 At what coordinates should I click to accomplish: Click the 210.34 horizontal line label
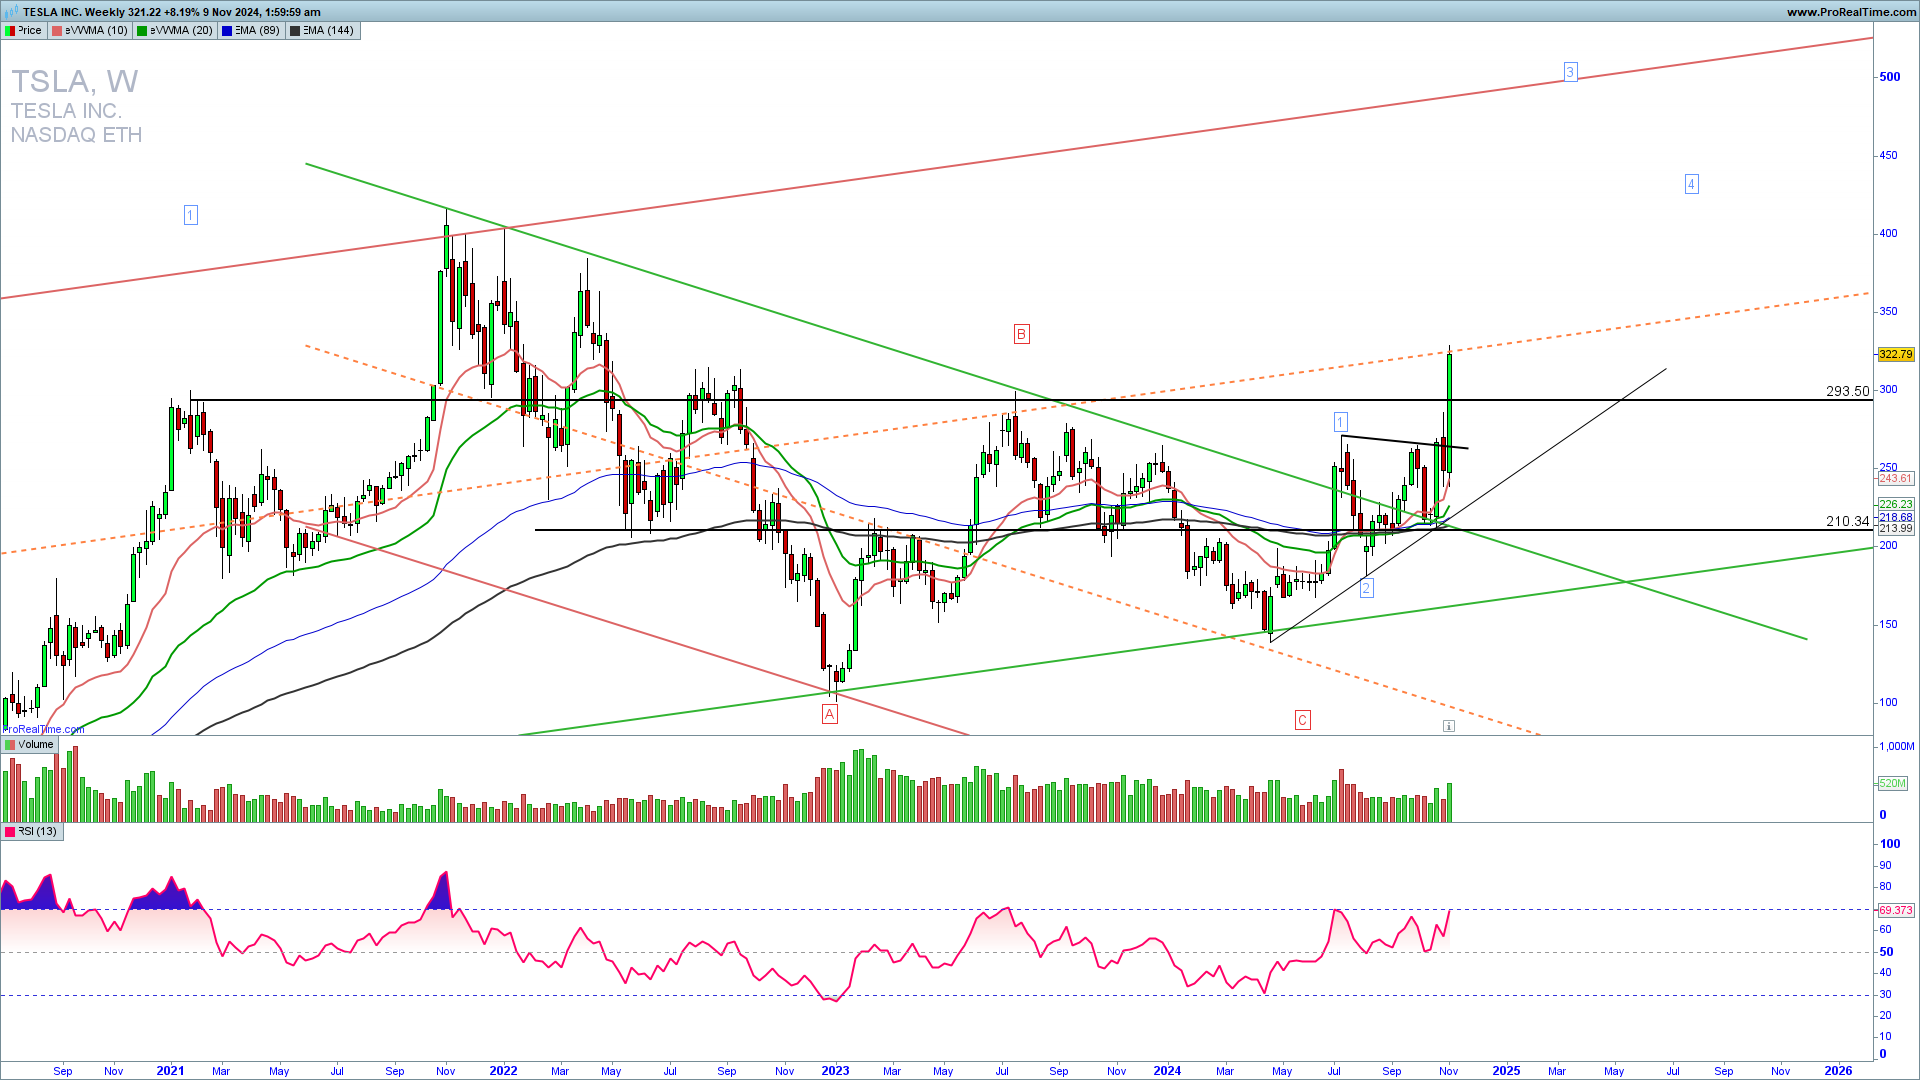[x=1847, y=521]
